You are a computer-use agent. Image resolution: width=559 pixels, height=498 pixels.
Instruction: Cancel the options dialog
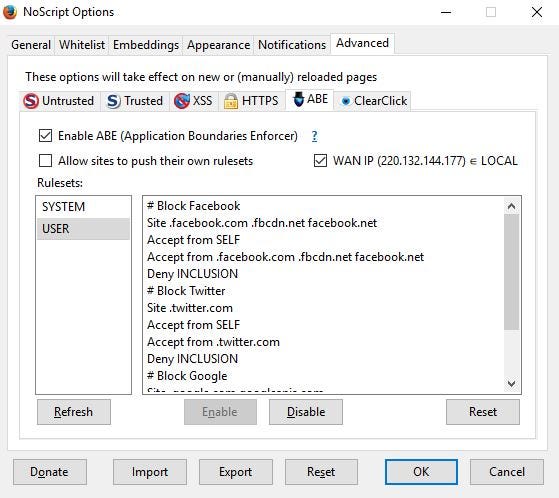[507, 472]
